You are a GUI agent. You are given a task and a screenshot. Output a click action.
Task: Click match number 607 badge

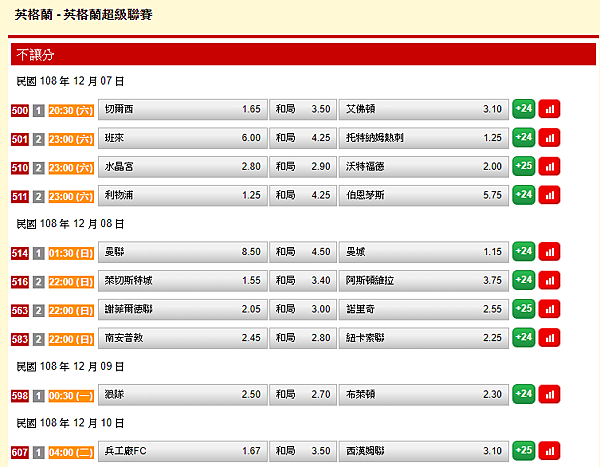point(20,453)
